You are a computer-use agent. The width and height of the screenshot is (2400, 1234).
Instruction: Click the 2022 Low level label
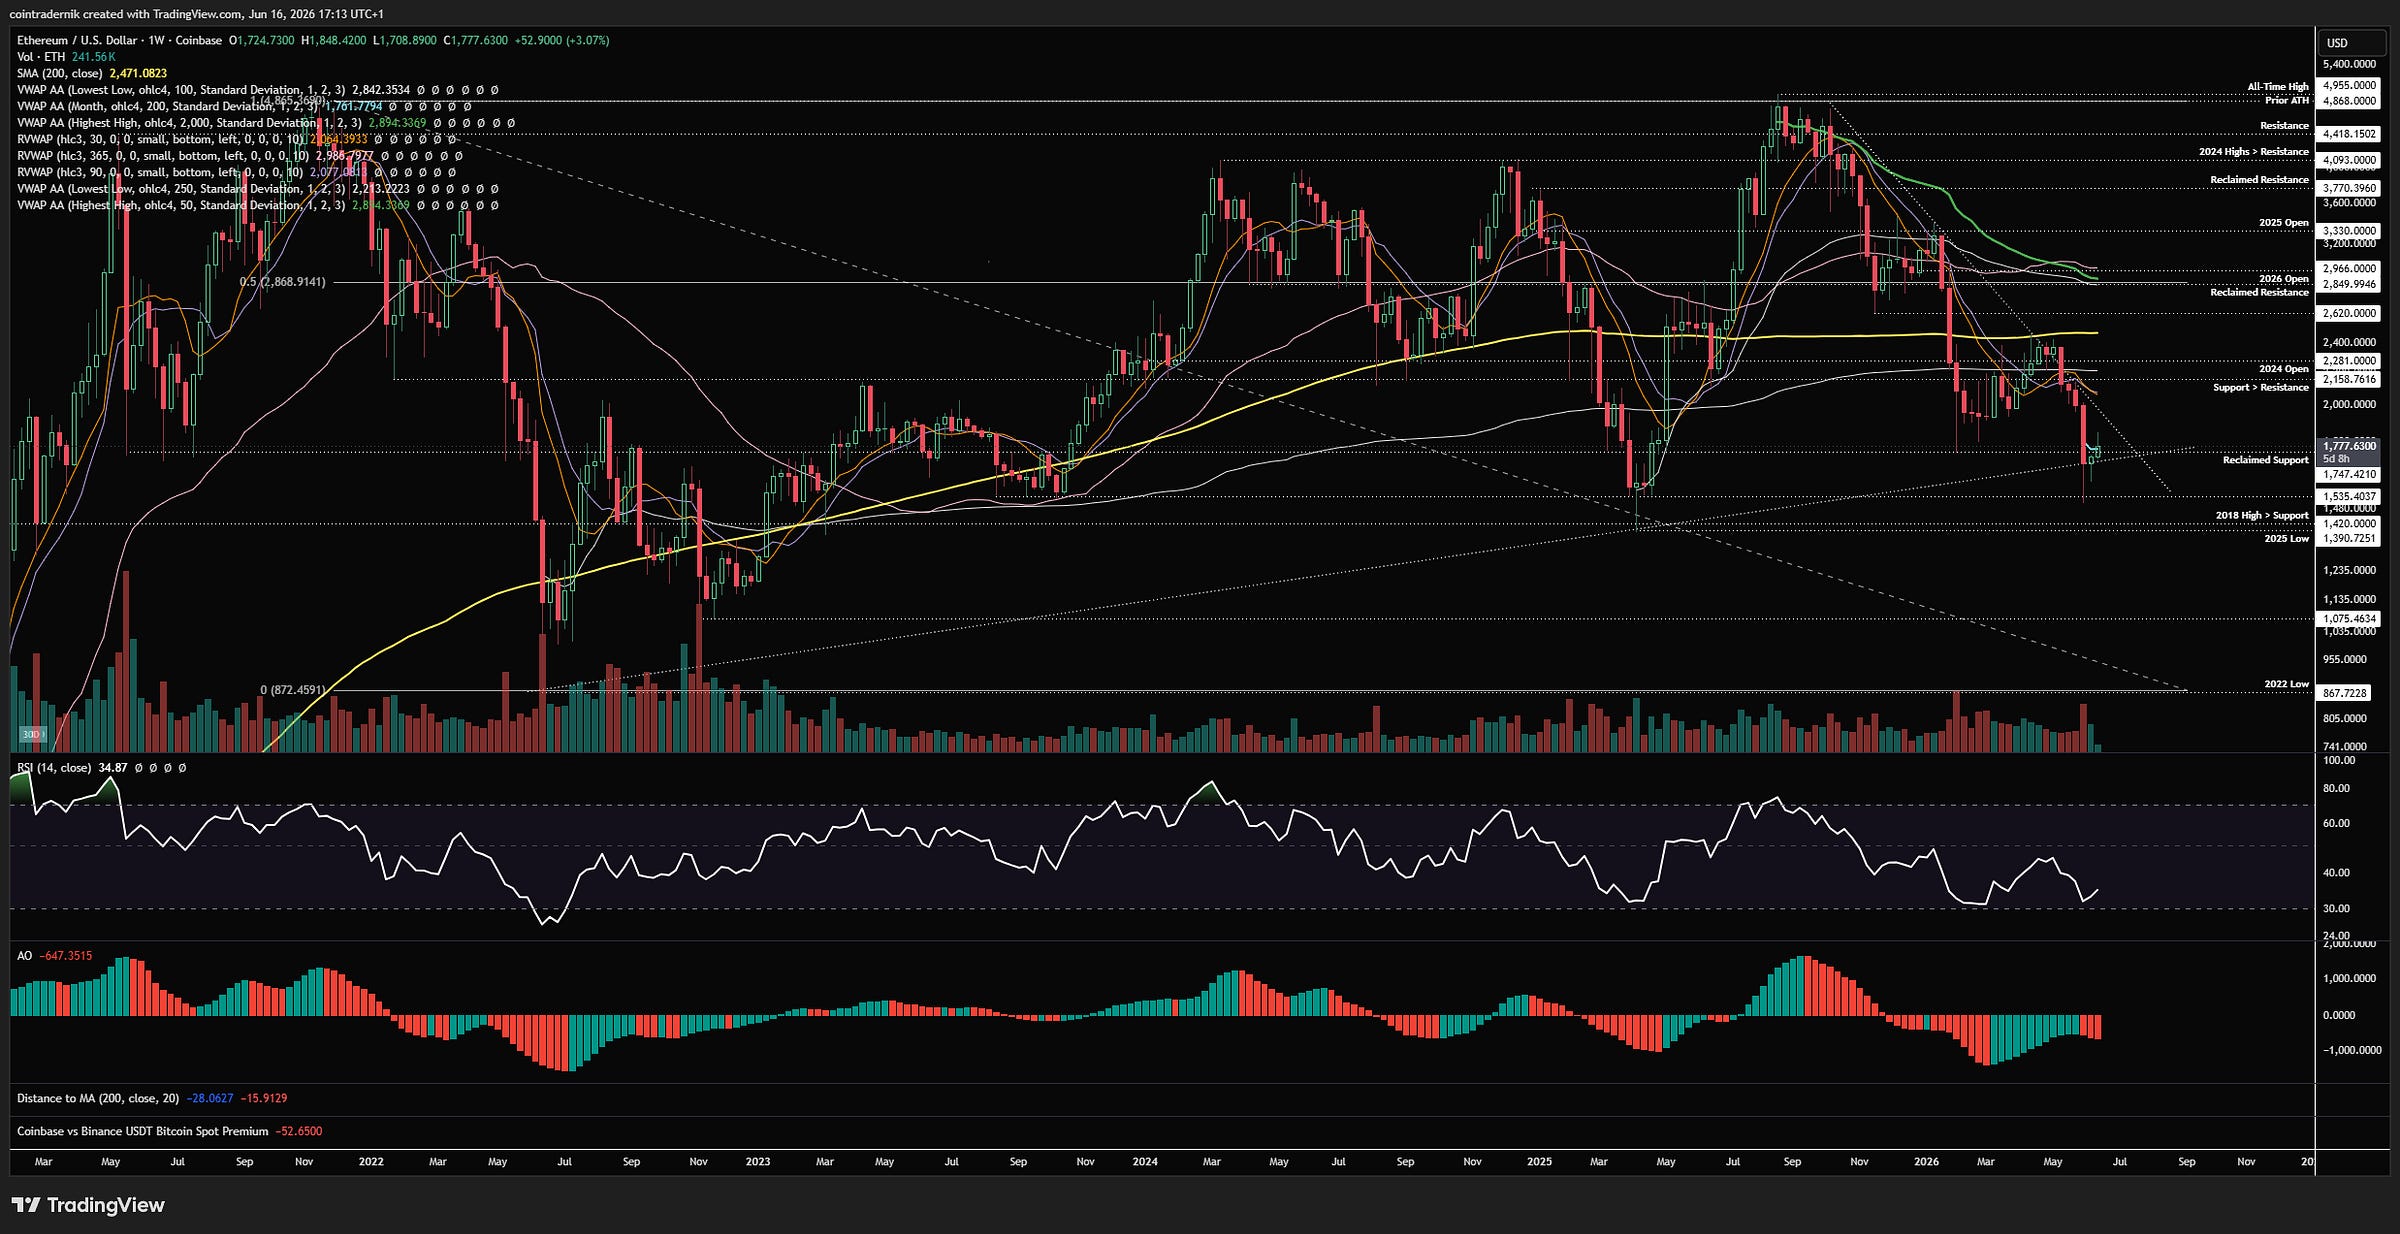click(x=2287, y=685)
